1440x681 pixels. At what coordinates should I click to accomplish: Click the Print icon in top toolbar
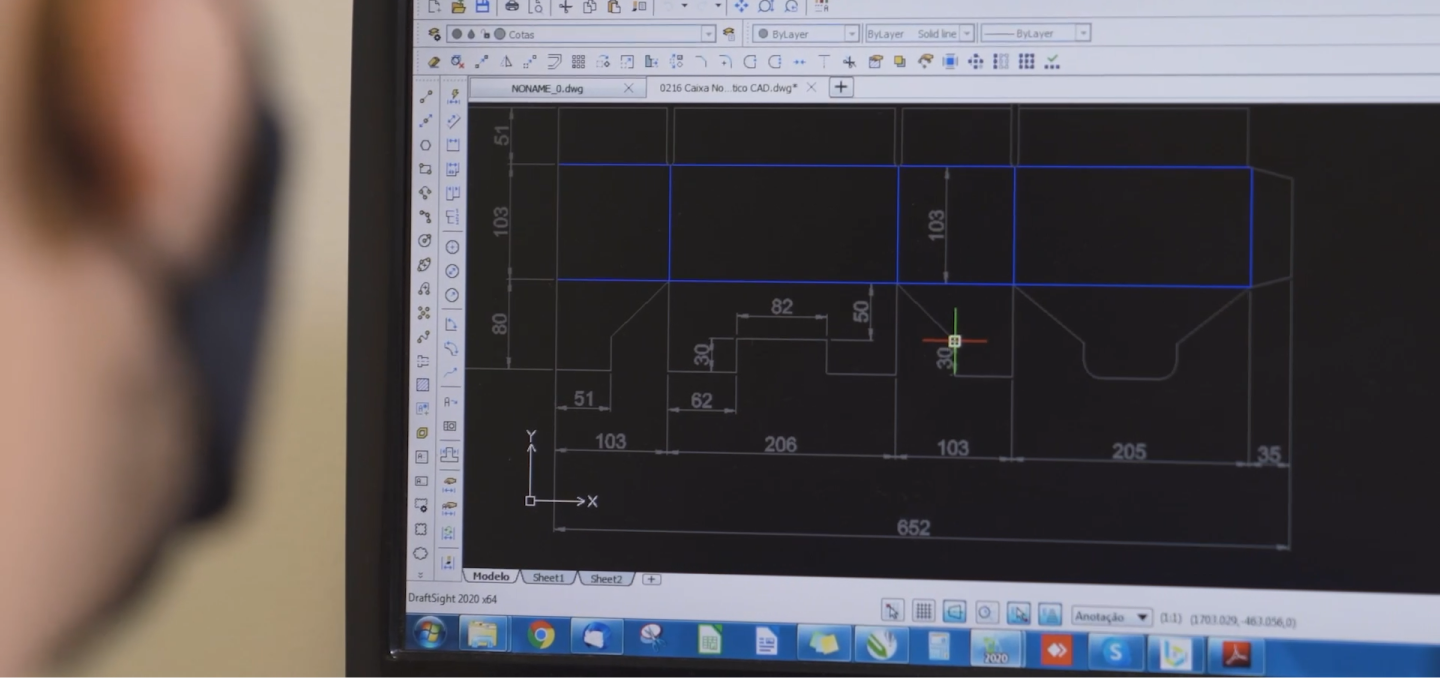[512, 6]
